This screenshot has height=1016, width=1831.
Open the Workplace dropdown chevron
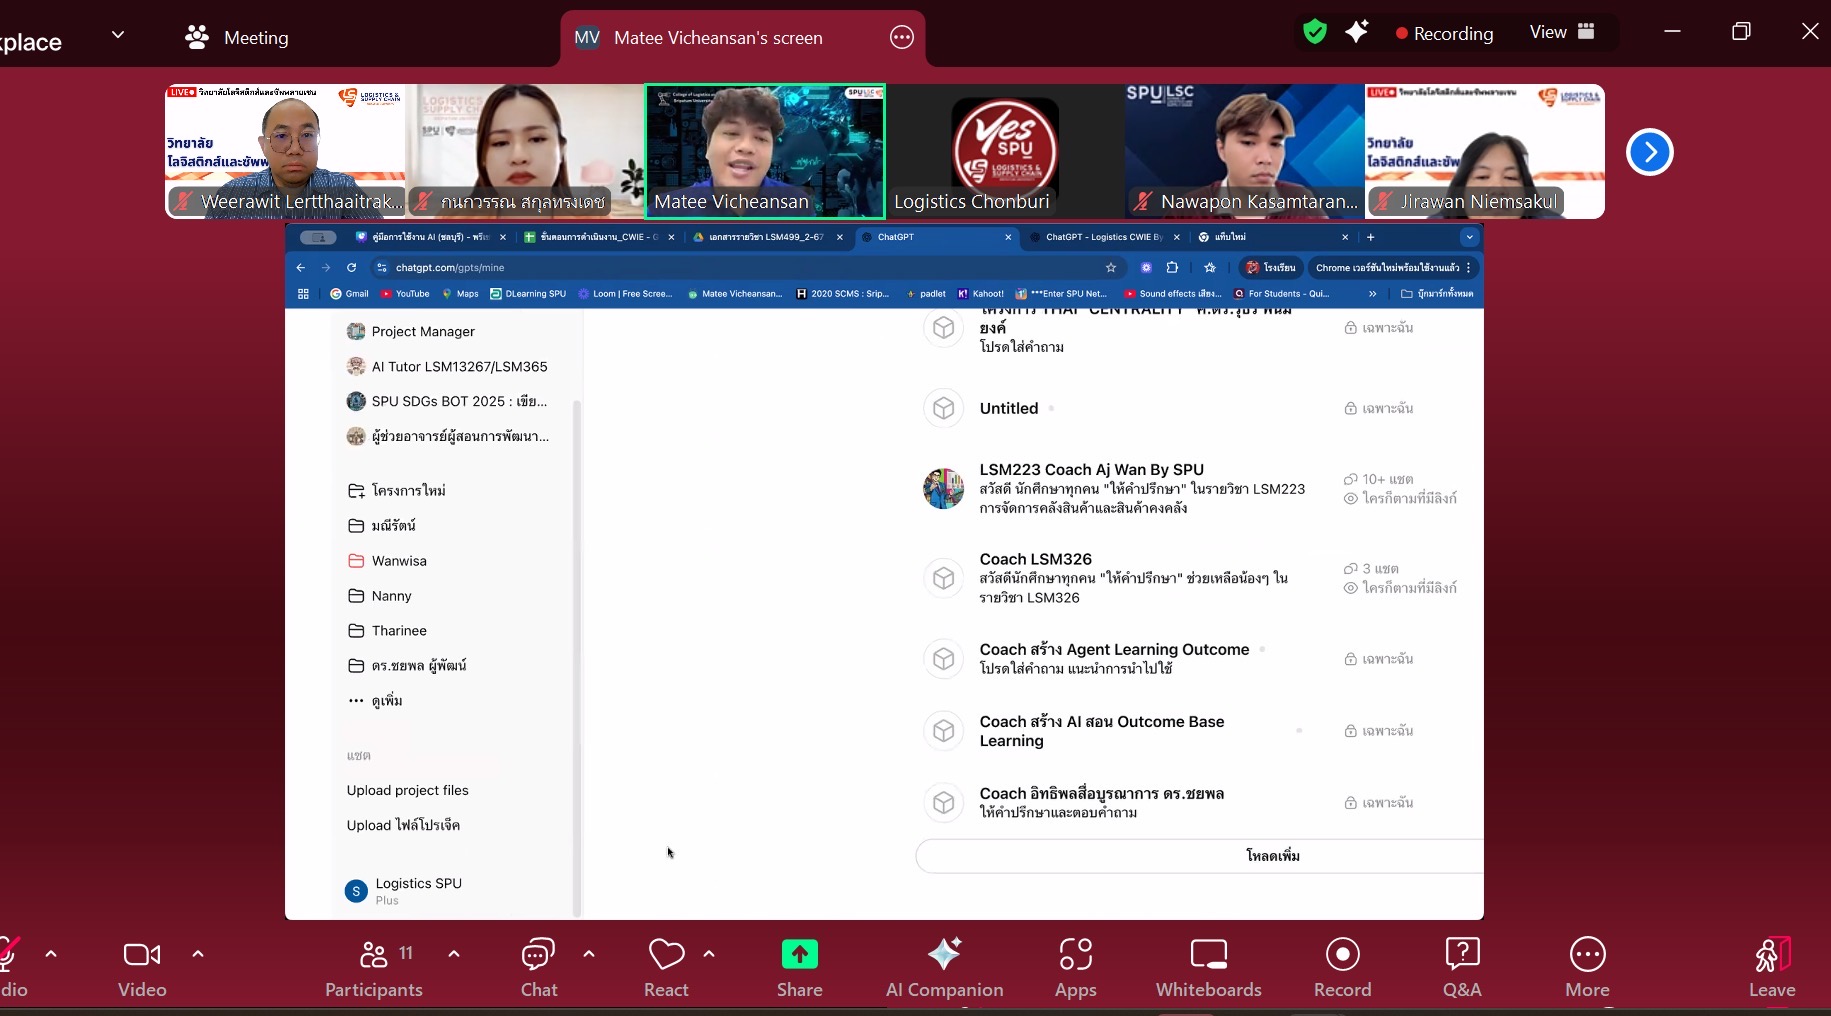coord(118,35)
